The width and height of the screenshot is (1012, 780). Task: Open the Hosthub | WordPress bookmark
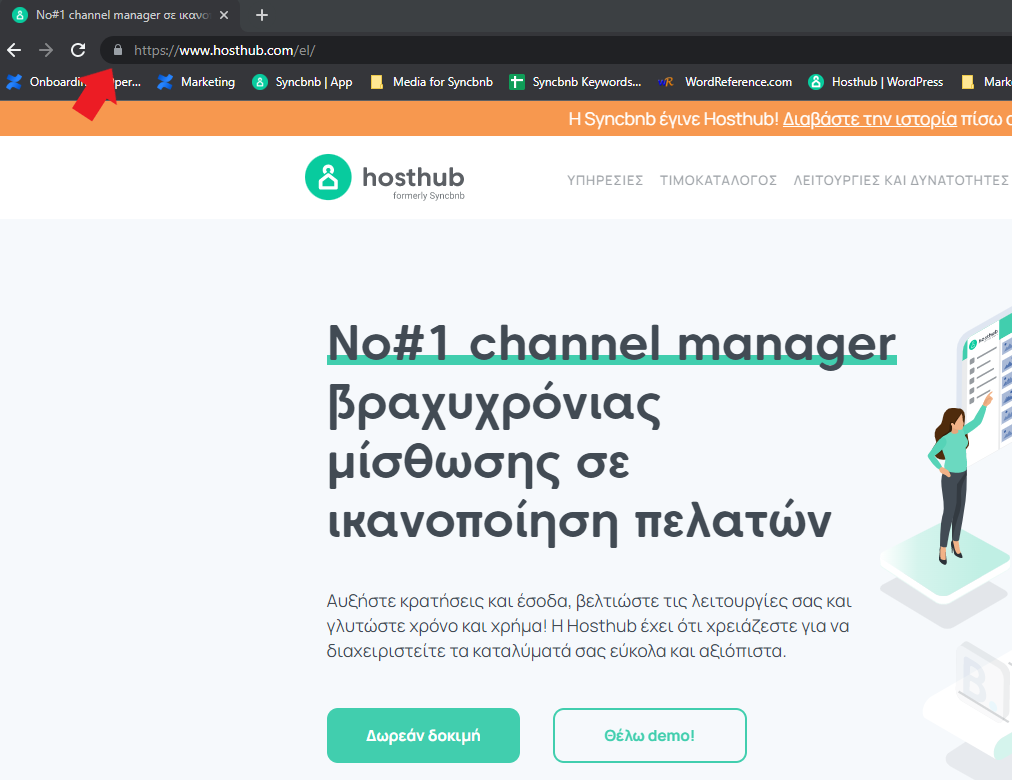coord(875,82)
